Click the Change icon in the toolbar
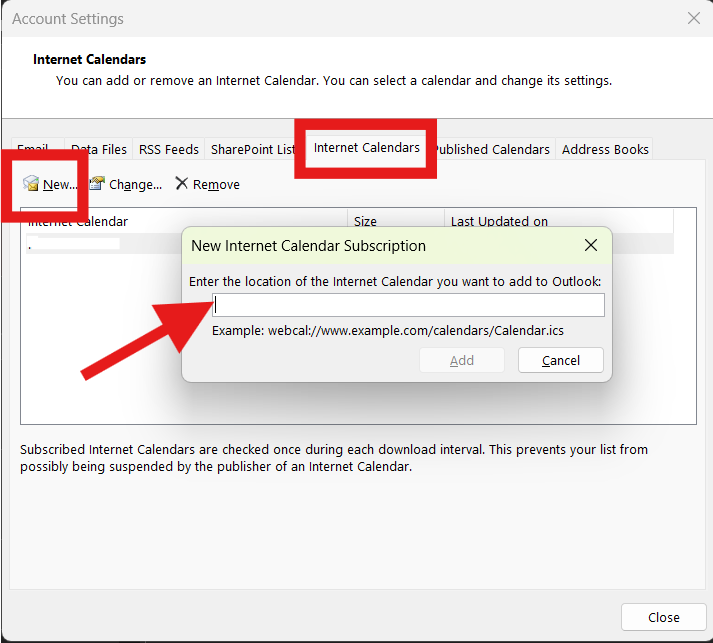 tap(97, 184)
